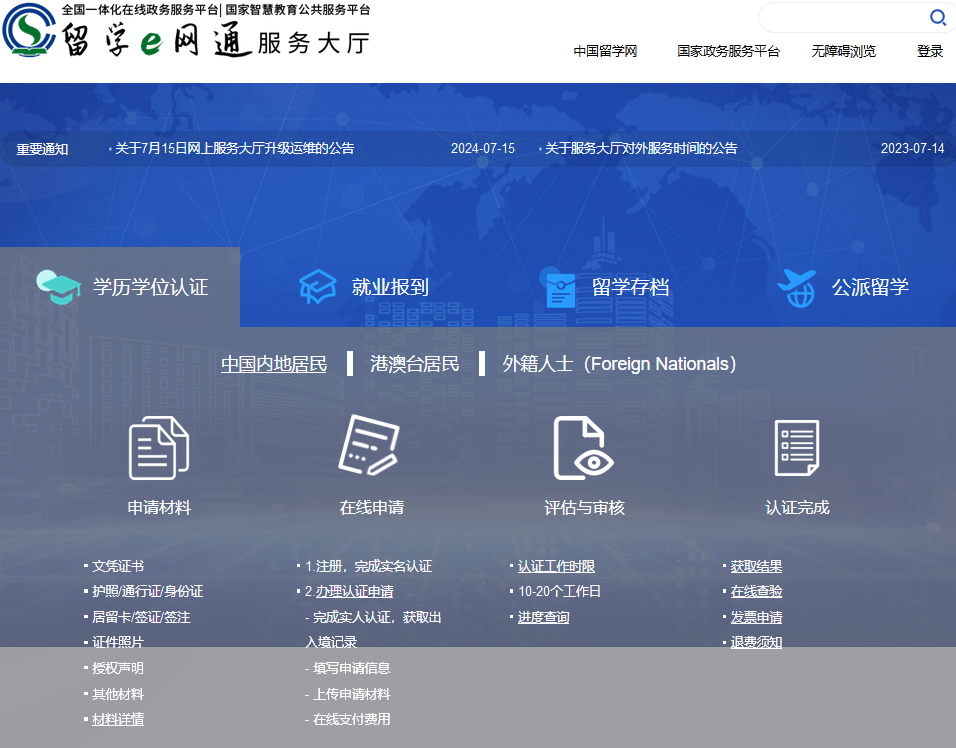Click 居留卡/签证/签注 list item
Image resolution: width=956 pixels, height=748 pixels.
(141, 618)
